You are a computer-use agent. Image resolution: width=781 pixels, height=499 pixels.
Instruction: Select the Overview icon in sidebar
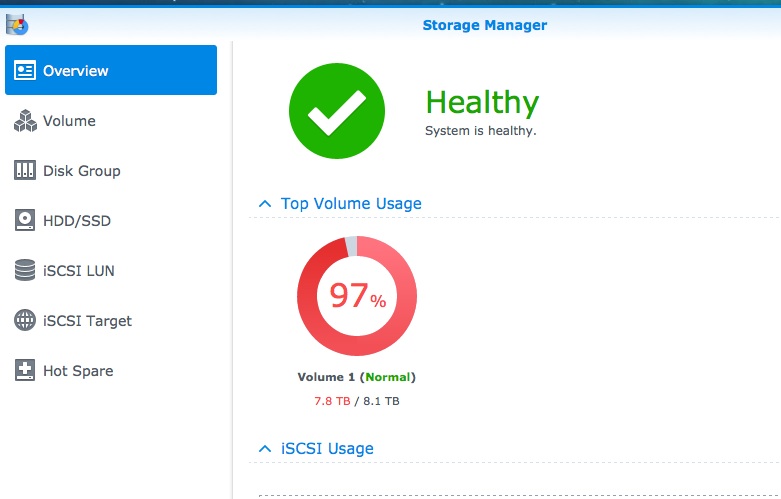point(24,70)
